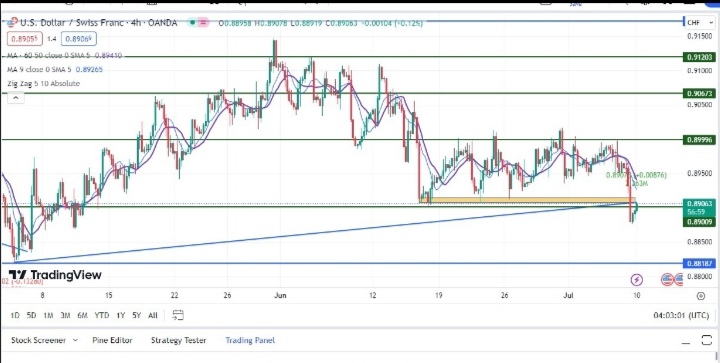Select the YTD time range button
Viewport: 720px width, 363px height.
tap(101, 315)
